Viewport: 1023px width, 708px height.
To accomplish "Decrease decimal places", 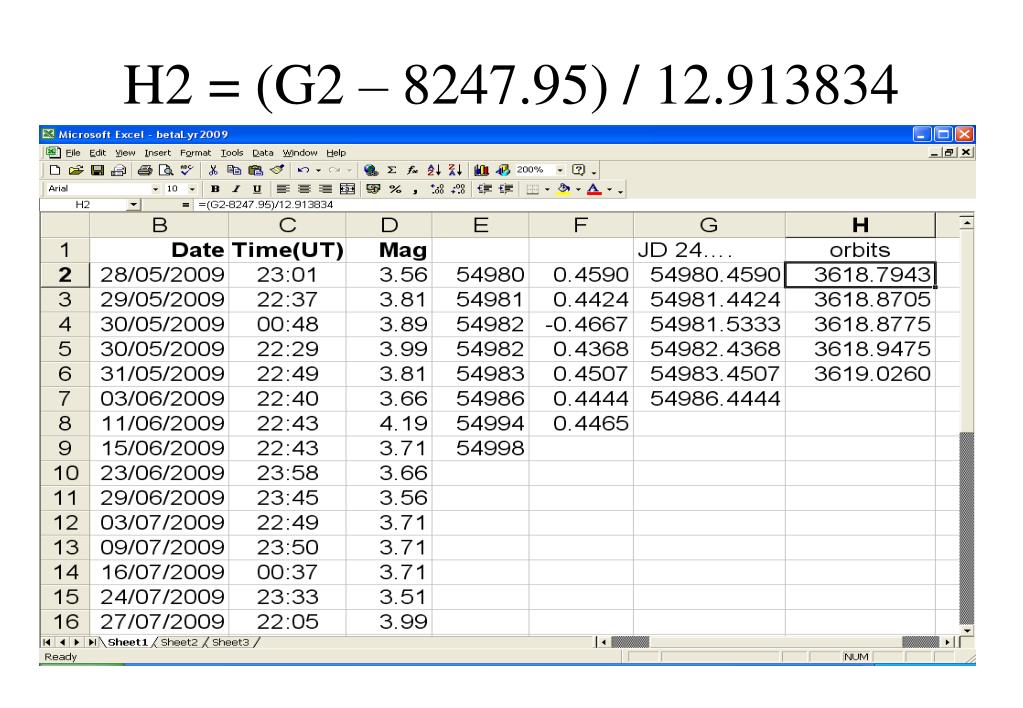I will click(458, 189).
